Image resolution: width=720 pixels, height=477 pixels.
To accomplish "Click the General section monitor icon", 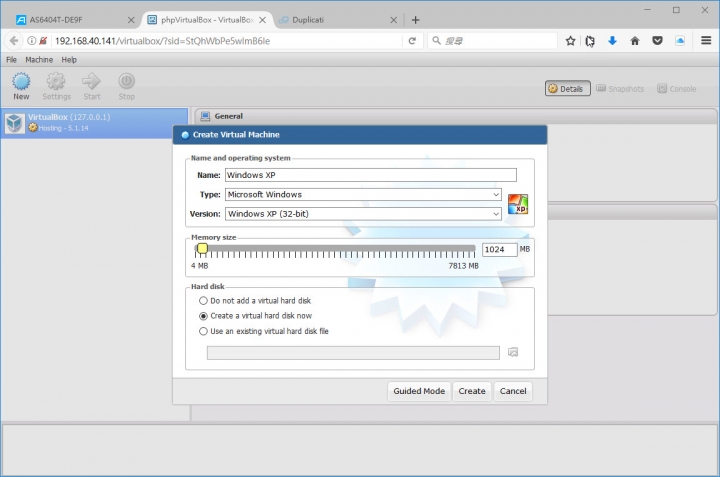I will [x=205, y=116].
